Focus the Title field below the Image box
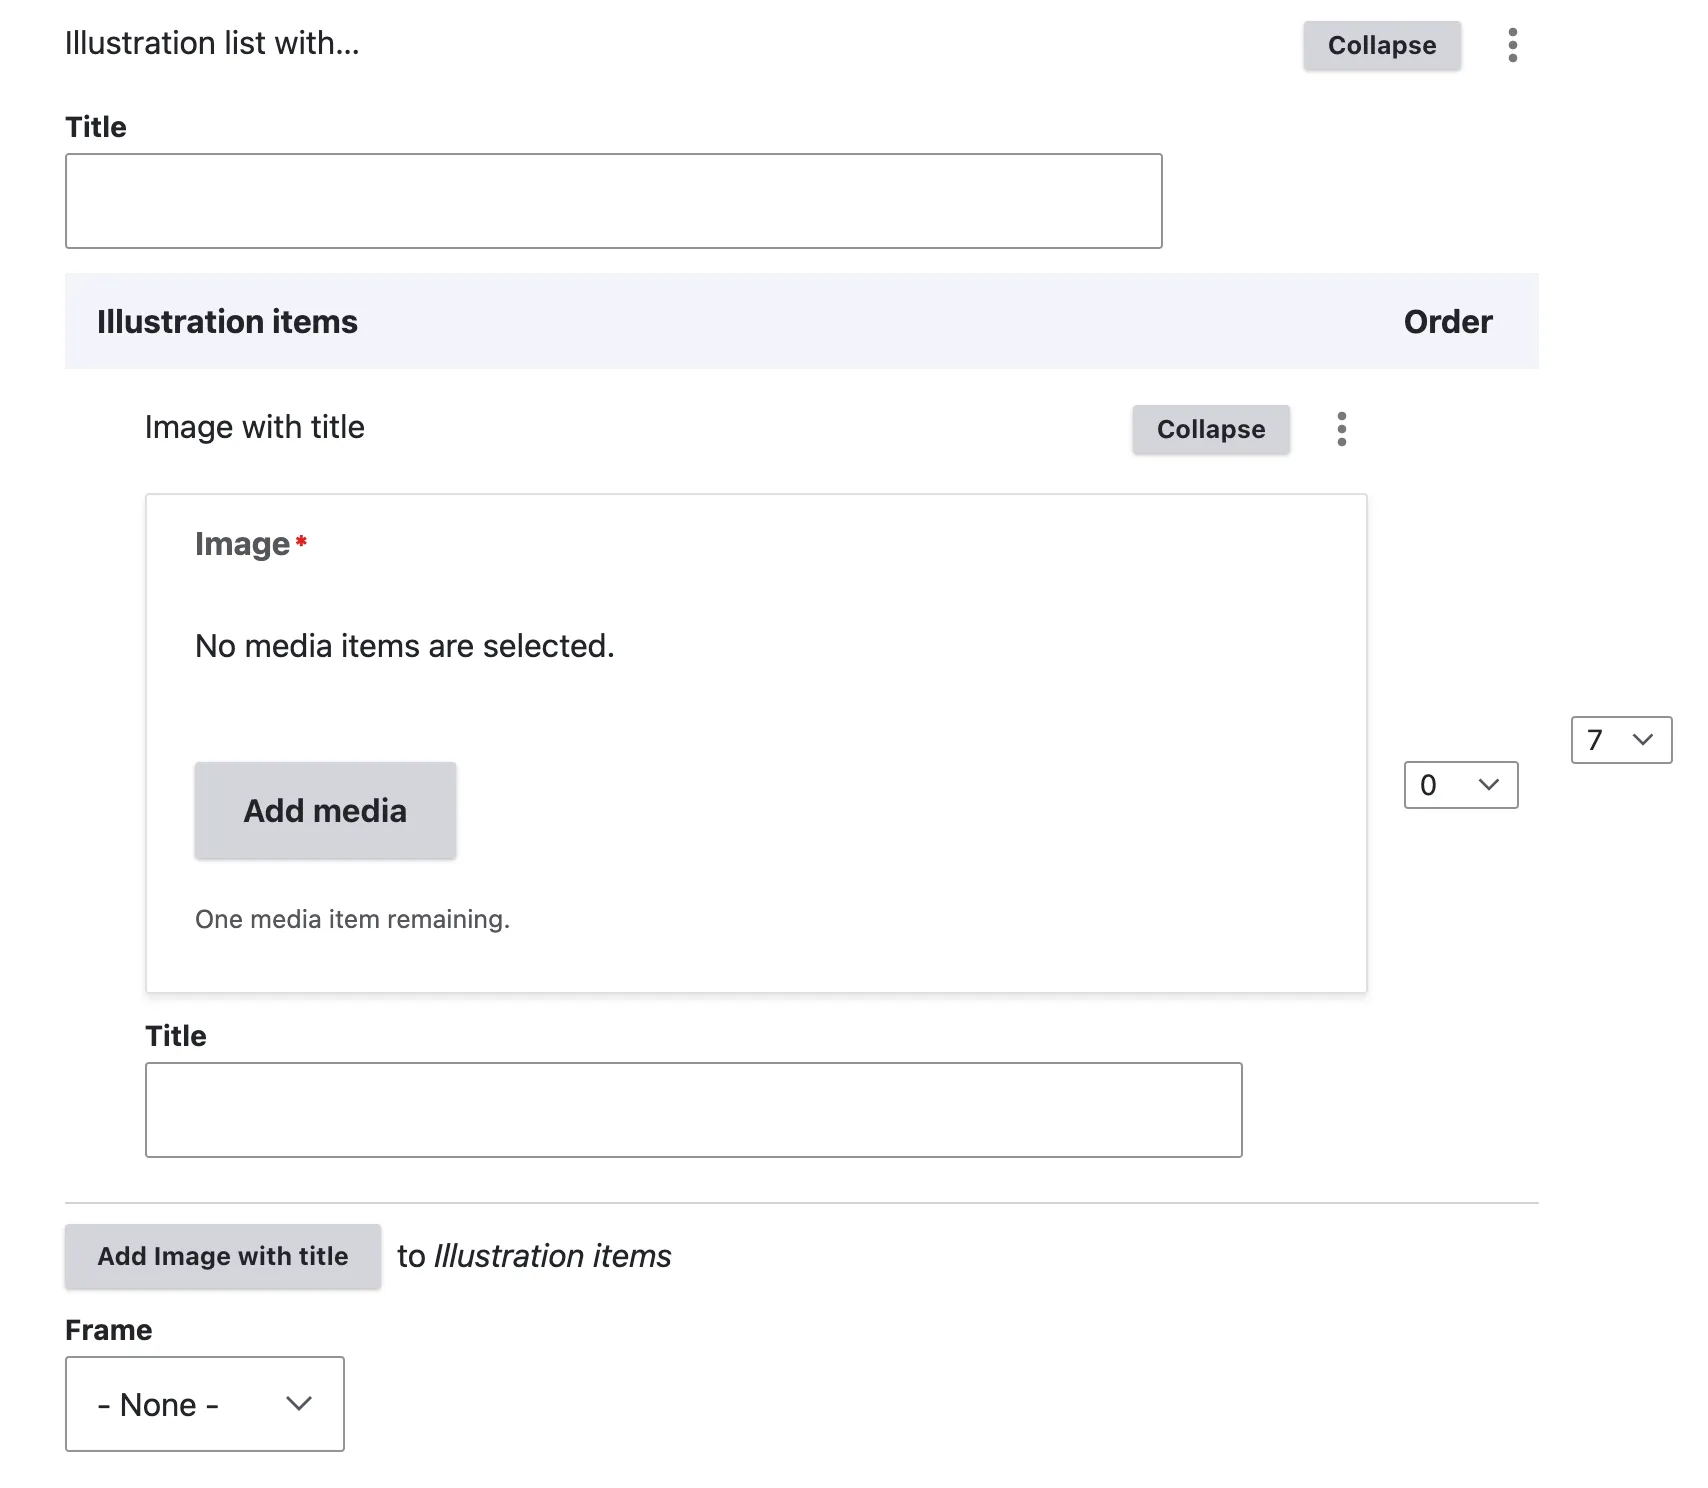This screenshot has height=1488, width=1708. (x=693, y=1110)
